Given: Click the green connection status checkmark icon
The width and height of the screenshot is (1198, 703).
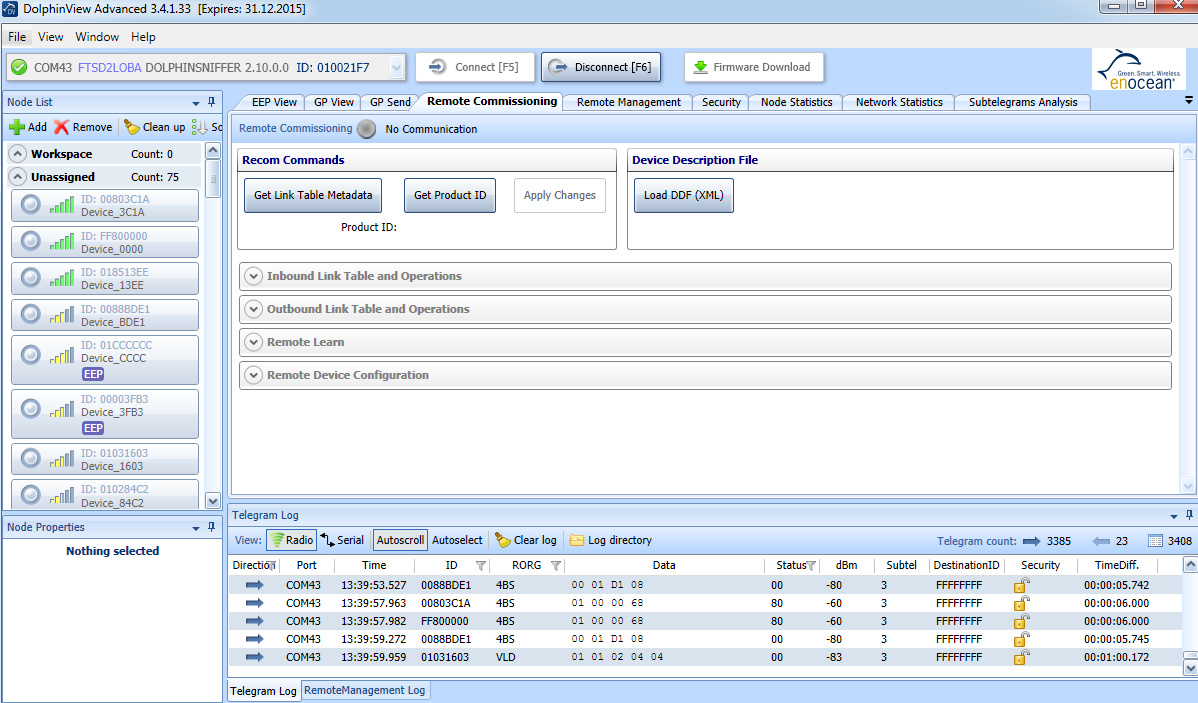Looking at the screenshot, I should click(19, 67).
